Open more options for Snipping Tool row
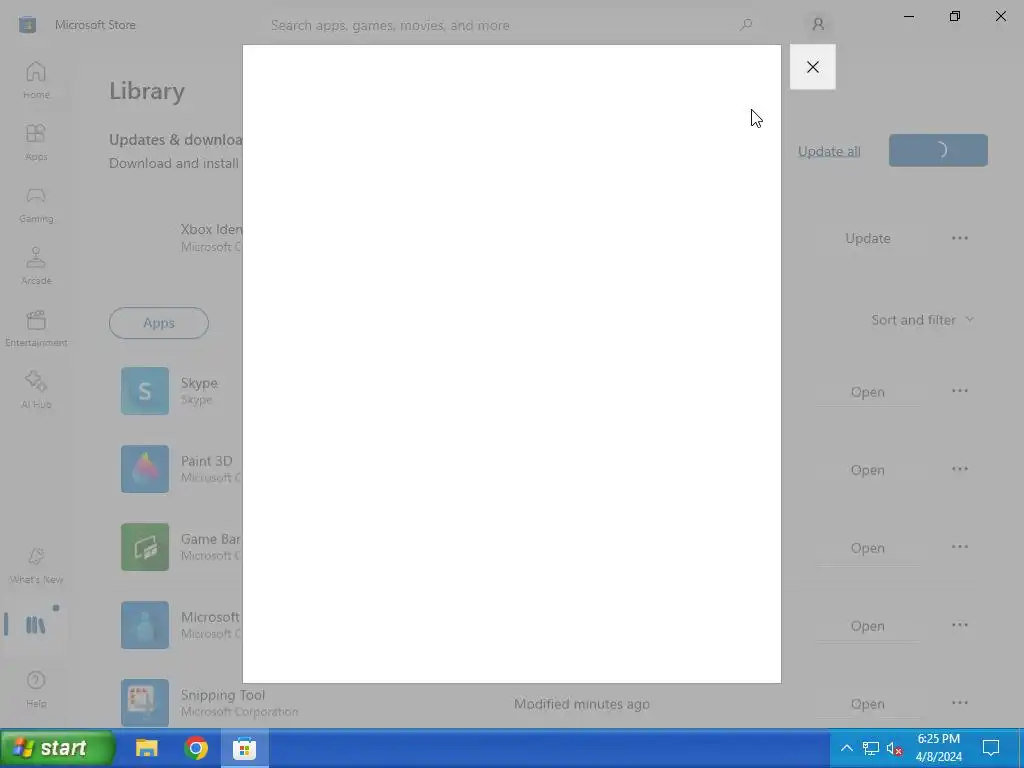Viewport: 1024px width, 768px height. (x=959, y=703)
